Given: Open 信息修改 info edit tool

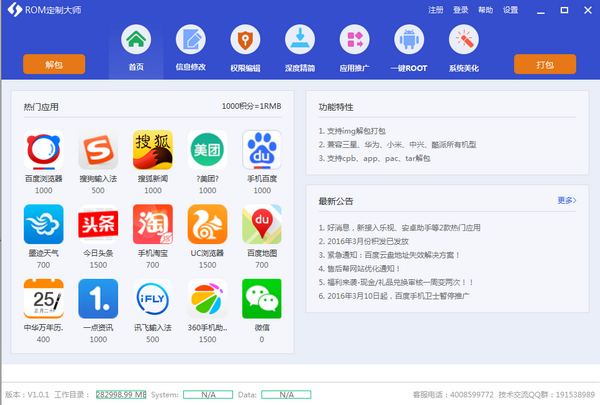Looking at the screenshot, I should (191, 39).
